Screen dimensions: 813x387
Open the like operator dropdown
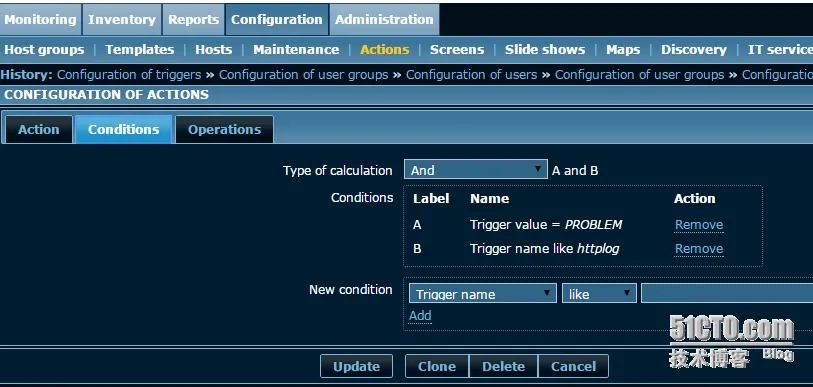coord(599,294)
